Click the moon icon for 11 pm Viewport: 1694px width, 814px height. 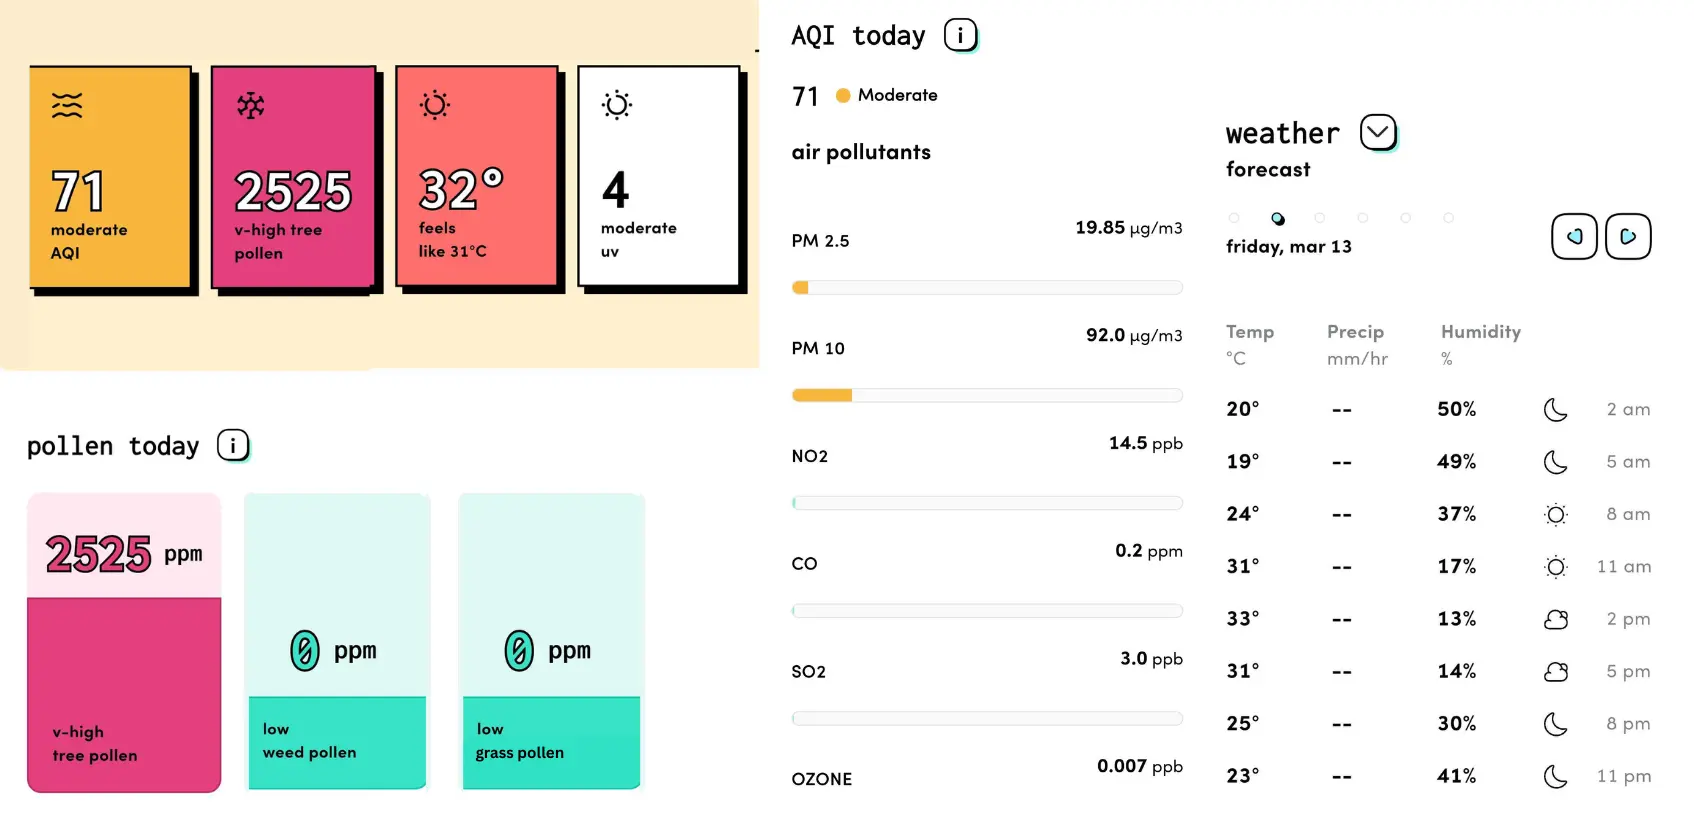1555,776
